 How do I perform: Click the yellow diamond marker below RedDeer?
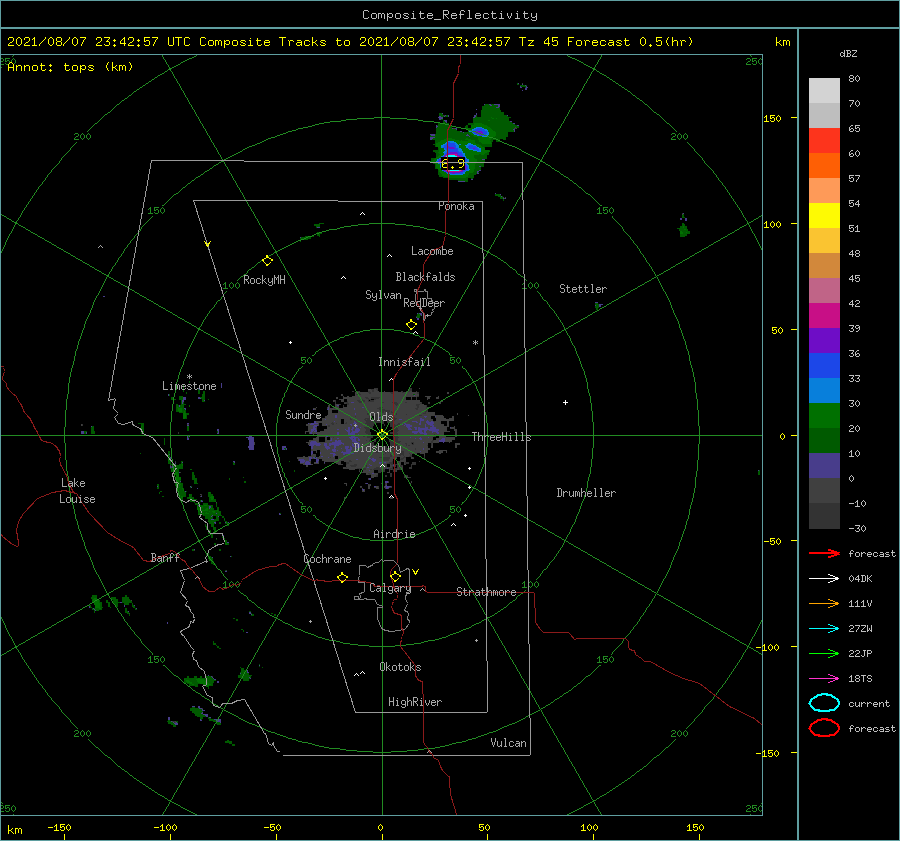pos(411,325)
